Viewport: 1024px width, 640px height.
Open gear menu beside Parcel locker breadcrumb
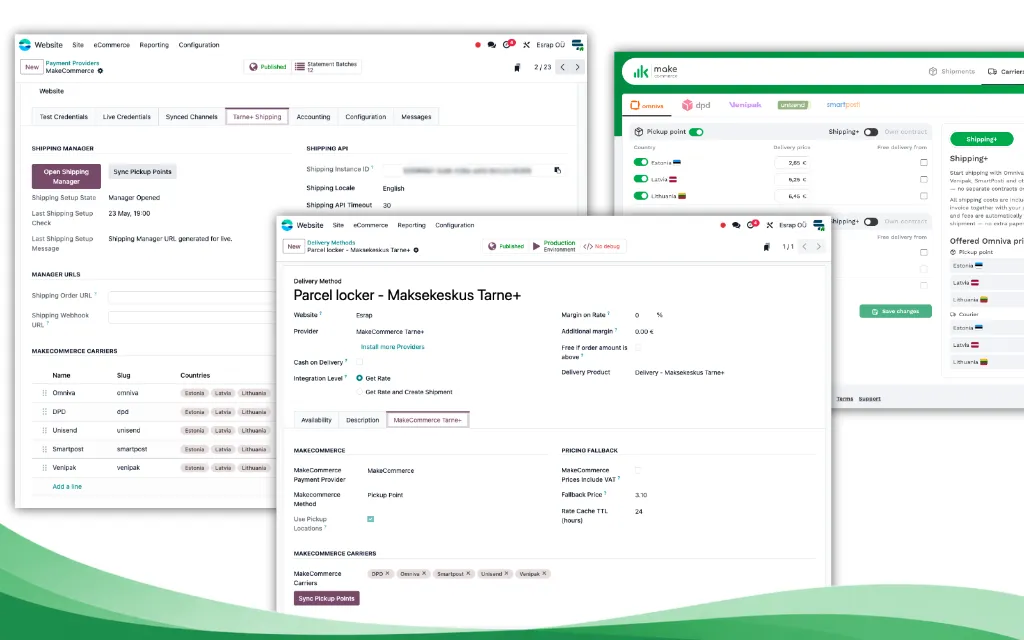click(416, 250)
